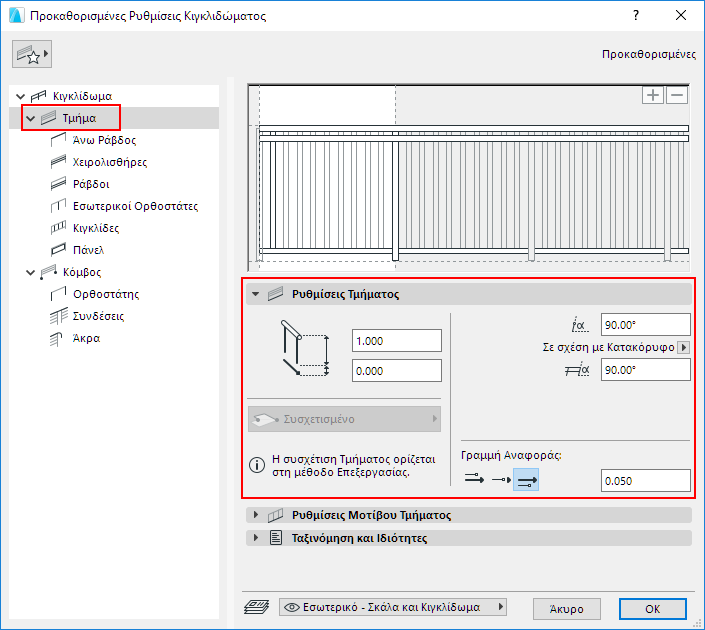Zoom in preview with plus button

coord(653,95)
